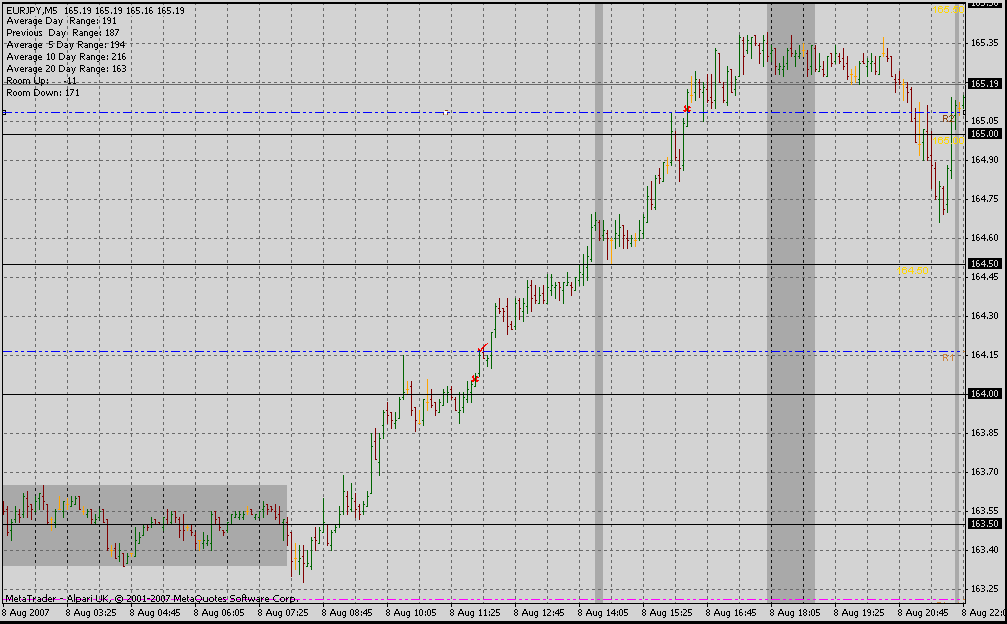The image size is (1007, 624).
Task: Click the 165.19 current price tag
Action: (x=984, y=84)
